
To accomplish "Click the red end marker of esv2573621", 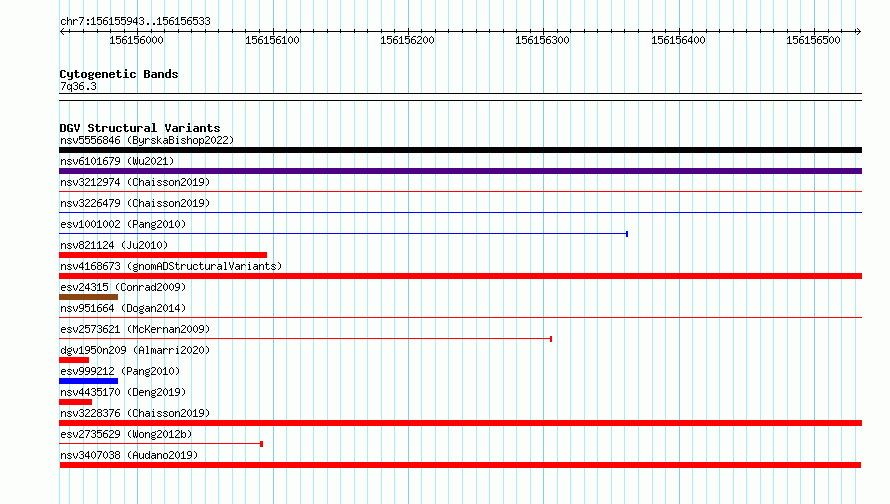I will (551, 339).
